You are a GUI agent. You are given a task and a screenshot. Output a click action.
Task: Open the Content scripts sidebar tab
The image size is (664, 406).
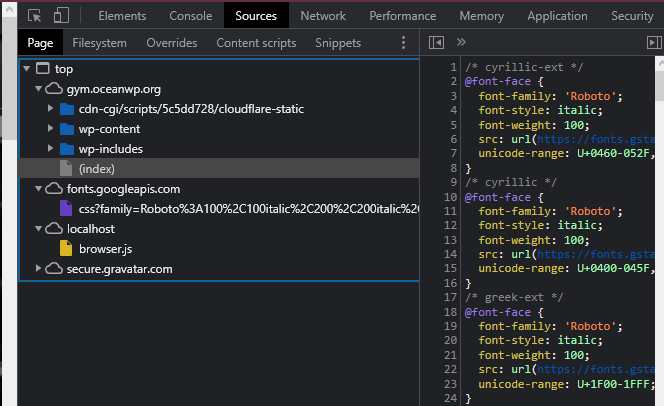point(256,43)
